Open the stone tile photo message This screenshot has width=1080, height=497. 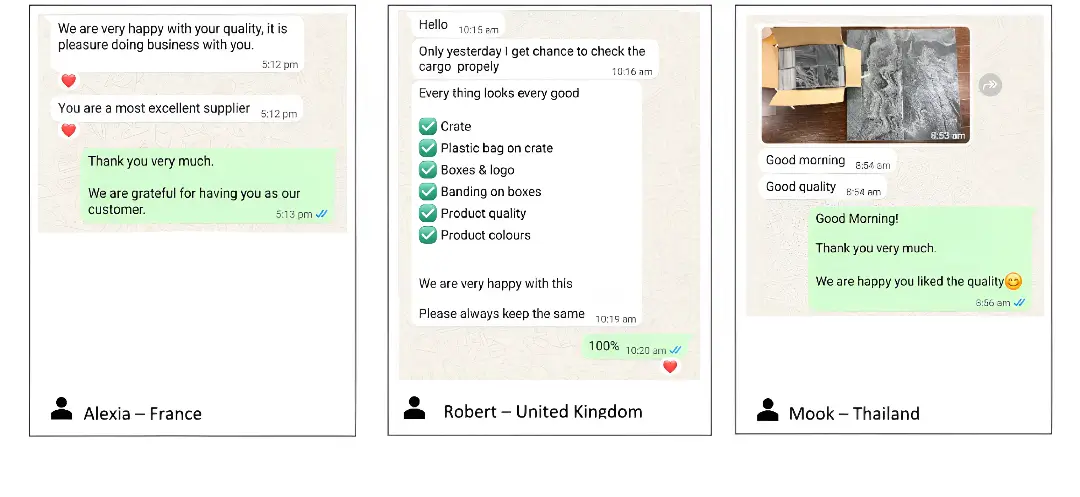click(x=865, y=85)
